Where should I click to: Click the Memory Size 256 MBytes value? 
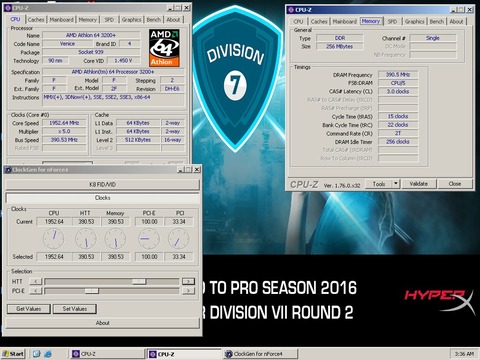point(339,46)
